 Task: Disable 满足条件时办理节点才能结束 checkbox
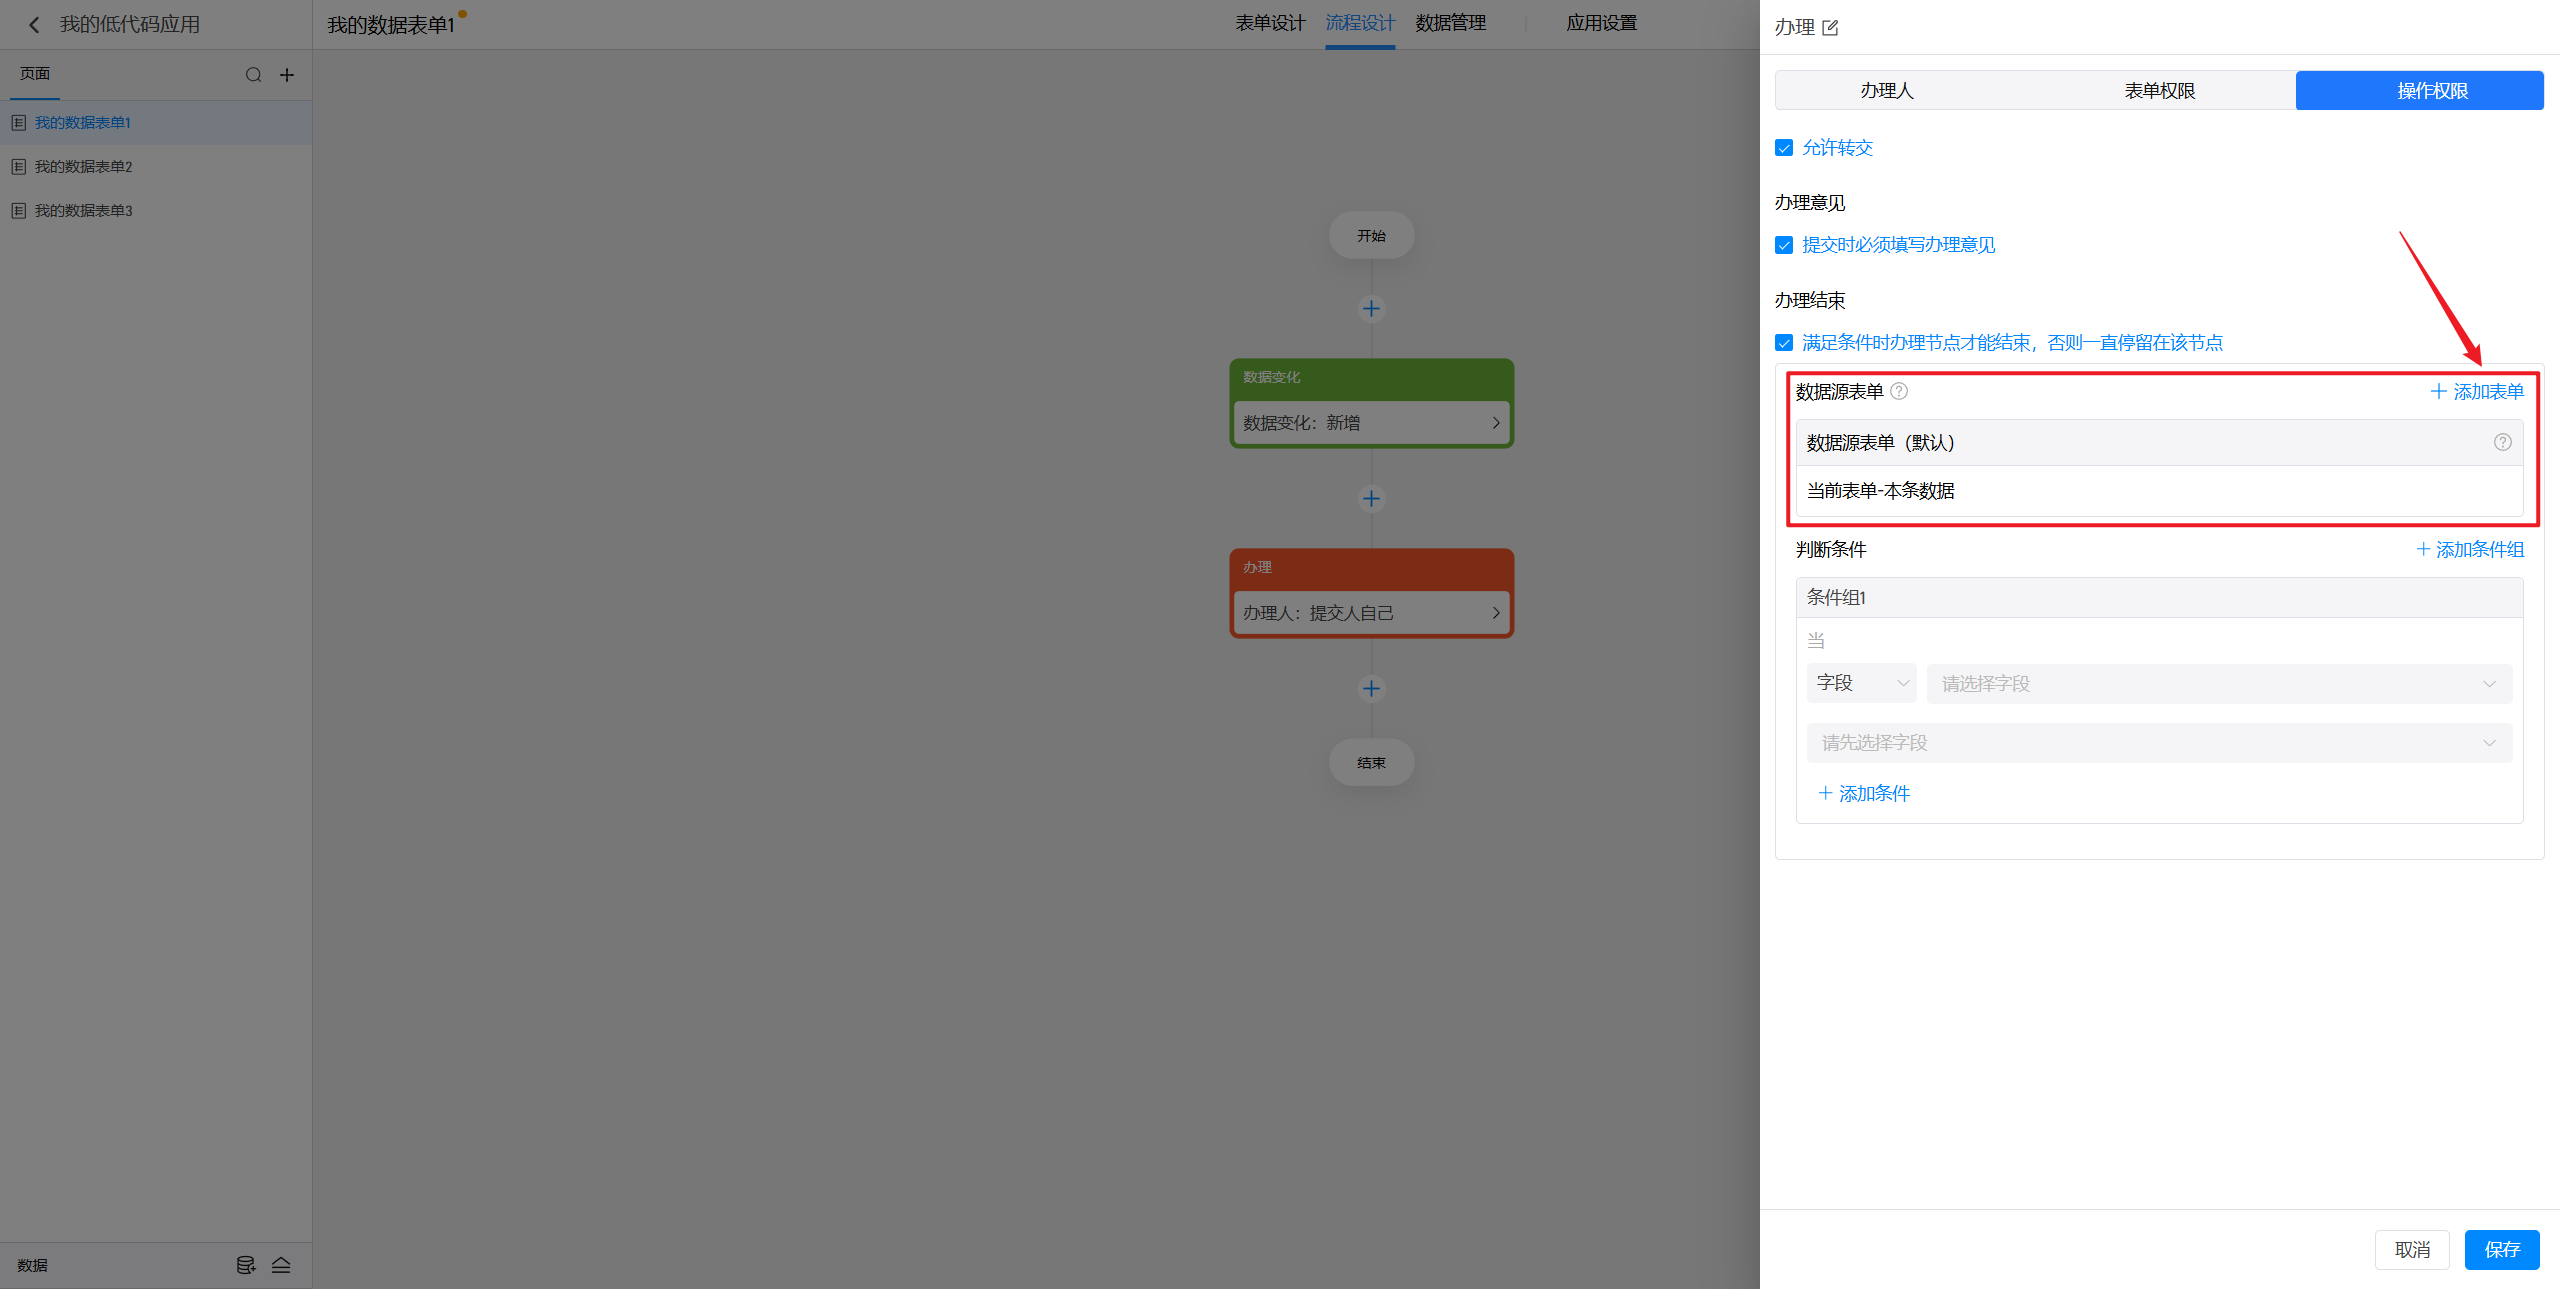(x=1784, y=343)
